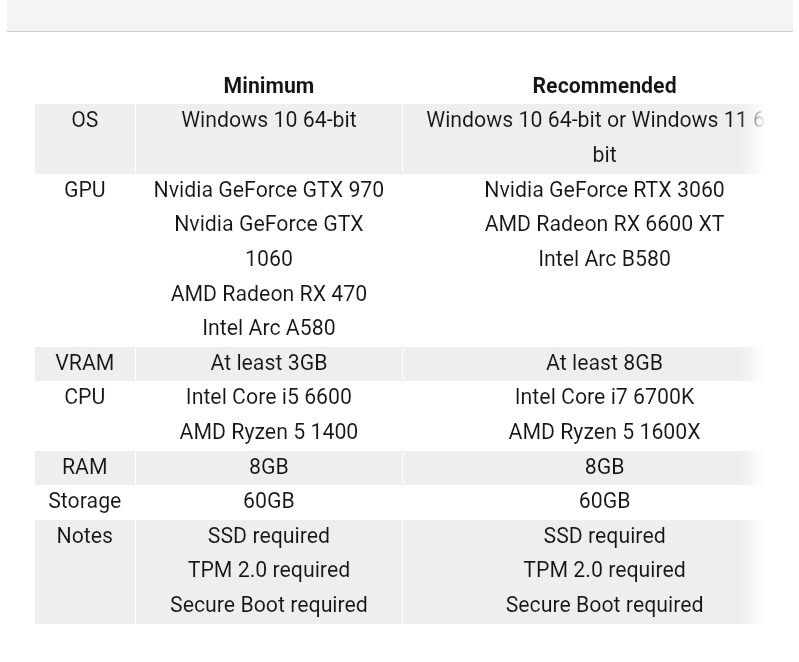Click the Intel Arc A580 entry
799x662 pixels.
coord(268,328)
